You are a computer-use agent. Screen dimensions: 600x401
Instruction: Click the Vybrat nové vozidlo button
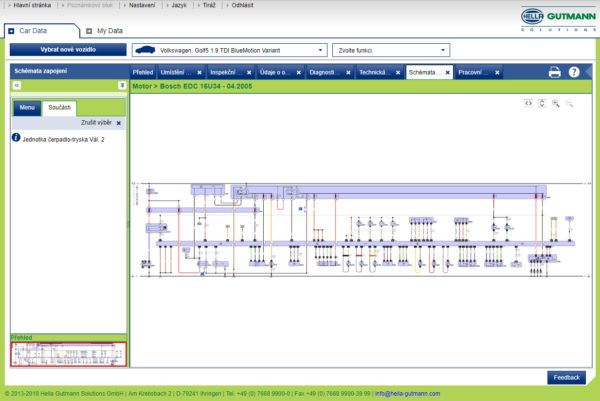coord(69,49)
